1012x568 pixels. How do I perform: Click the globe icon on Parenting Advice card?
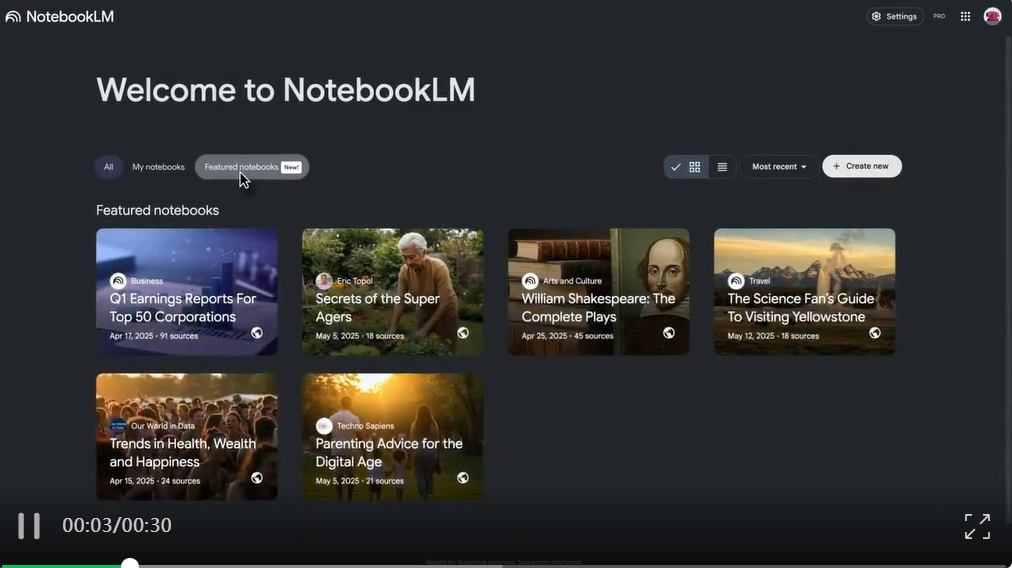click(463, 478)
